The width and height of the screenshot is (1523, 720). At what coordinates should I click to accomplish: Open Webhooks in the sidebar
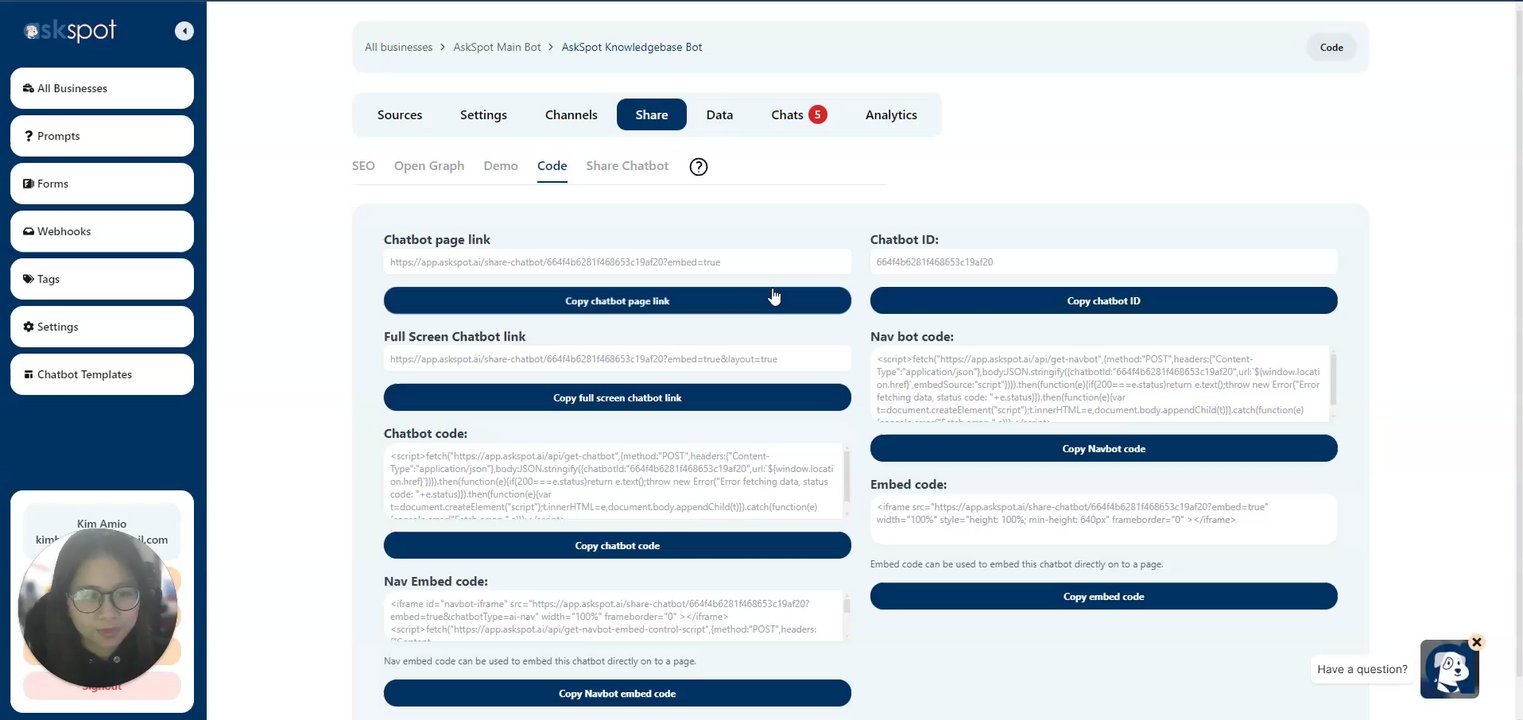tap(102, 231)
